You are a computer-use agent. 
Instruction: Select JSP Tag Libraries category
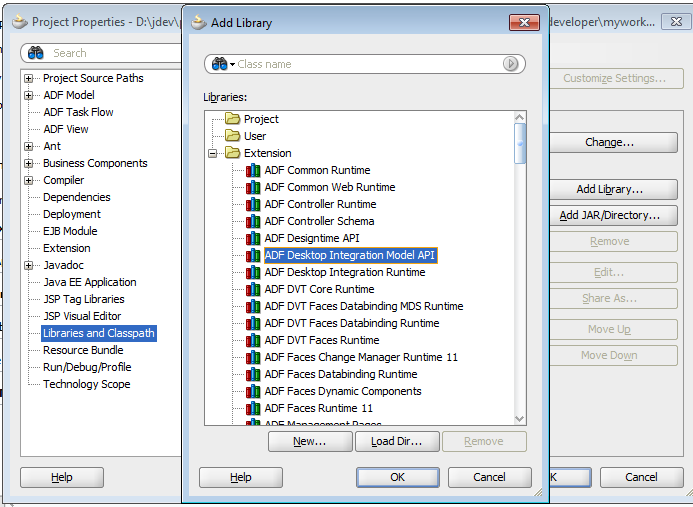(x=84, y=299)
